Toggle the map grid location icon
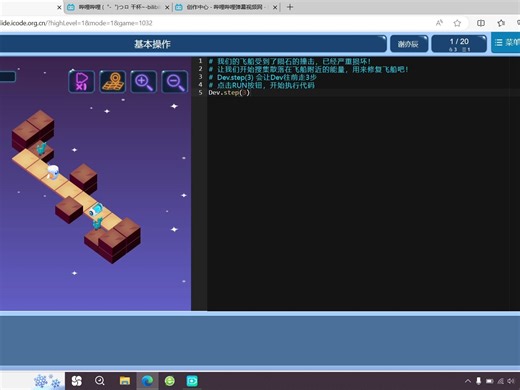The height and width of the screenshot is (390, 520). pyautogui.click(x=113, y=82)
